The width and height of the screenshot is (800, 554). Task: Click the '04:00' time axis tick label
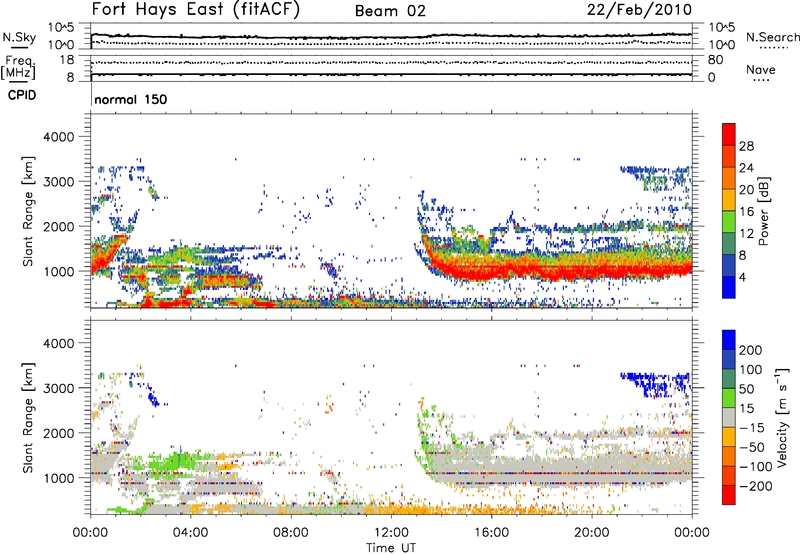pyautogui.click(x=190, y=533)
